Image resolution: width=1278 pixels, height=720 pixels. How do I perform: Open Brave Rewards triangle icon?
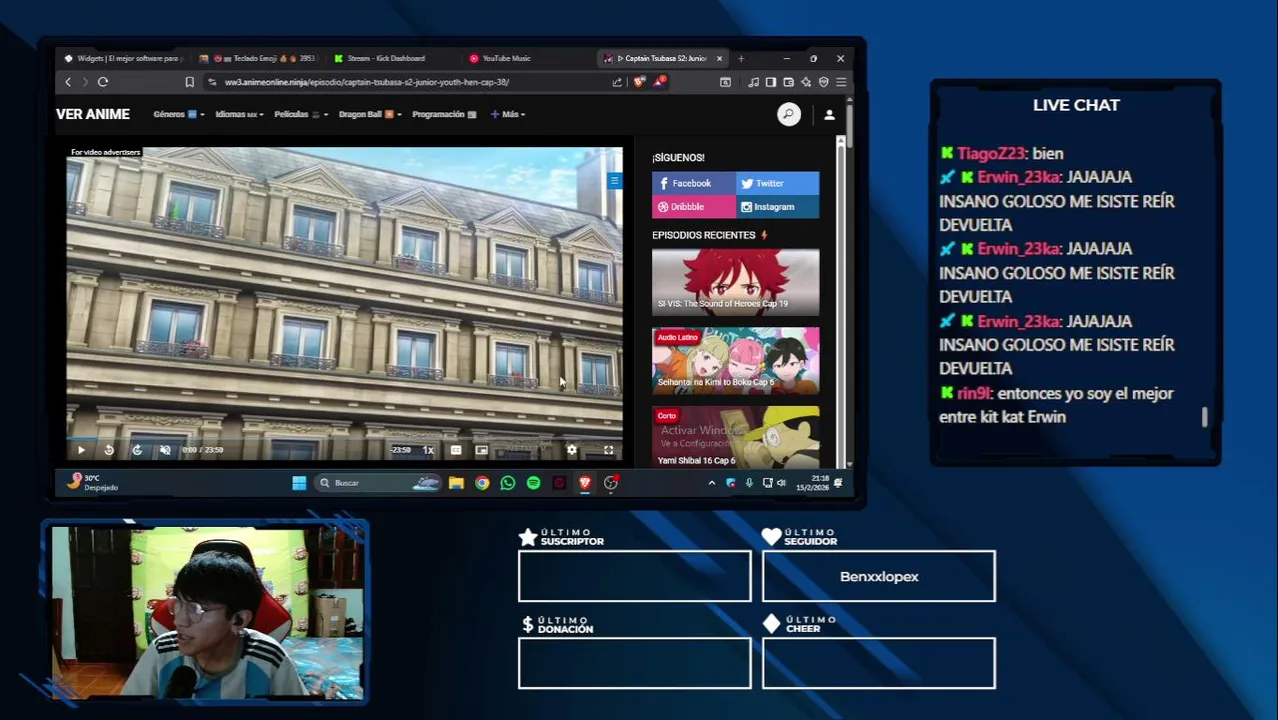[659, 82]
